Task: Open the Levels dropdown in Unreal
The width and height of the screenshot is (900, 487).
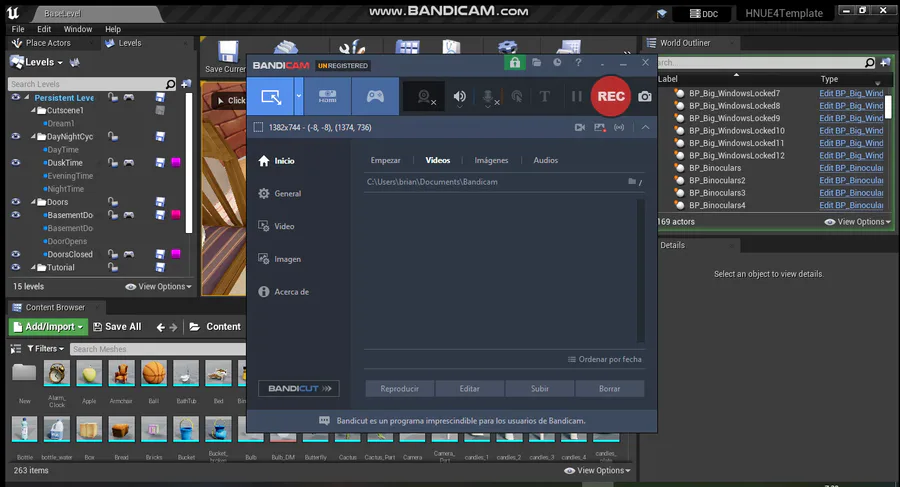Action: tap(37, 62)
